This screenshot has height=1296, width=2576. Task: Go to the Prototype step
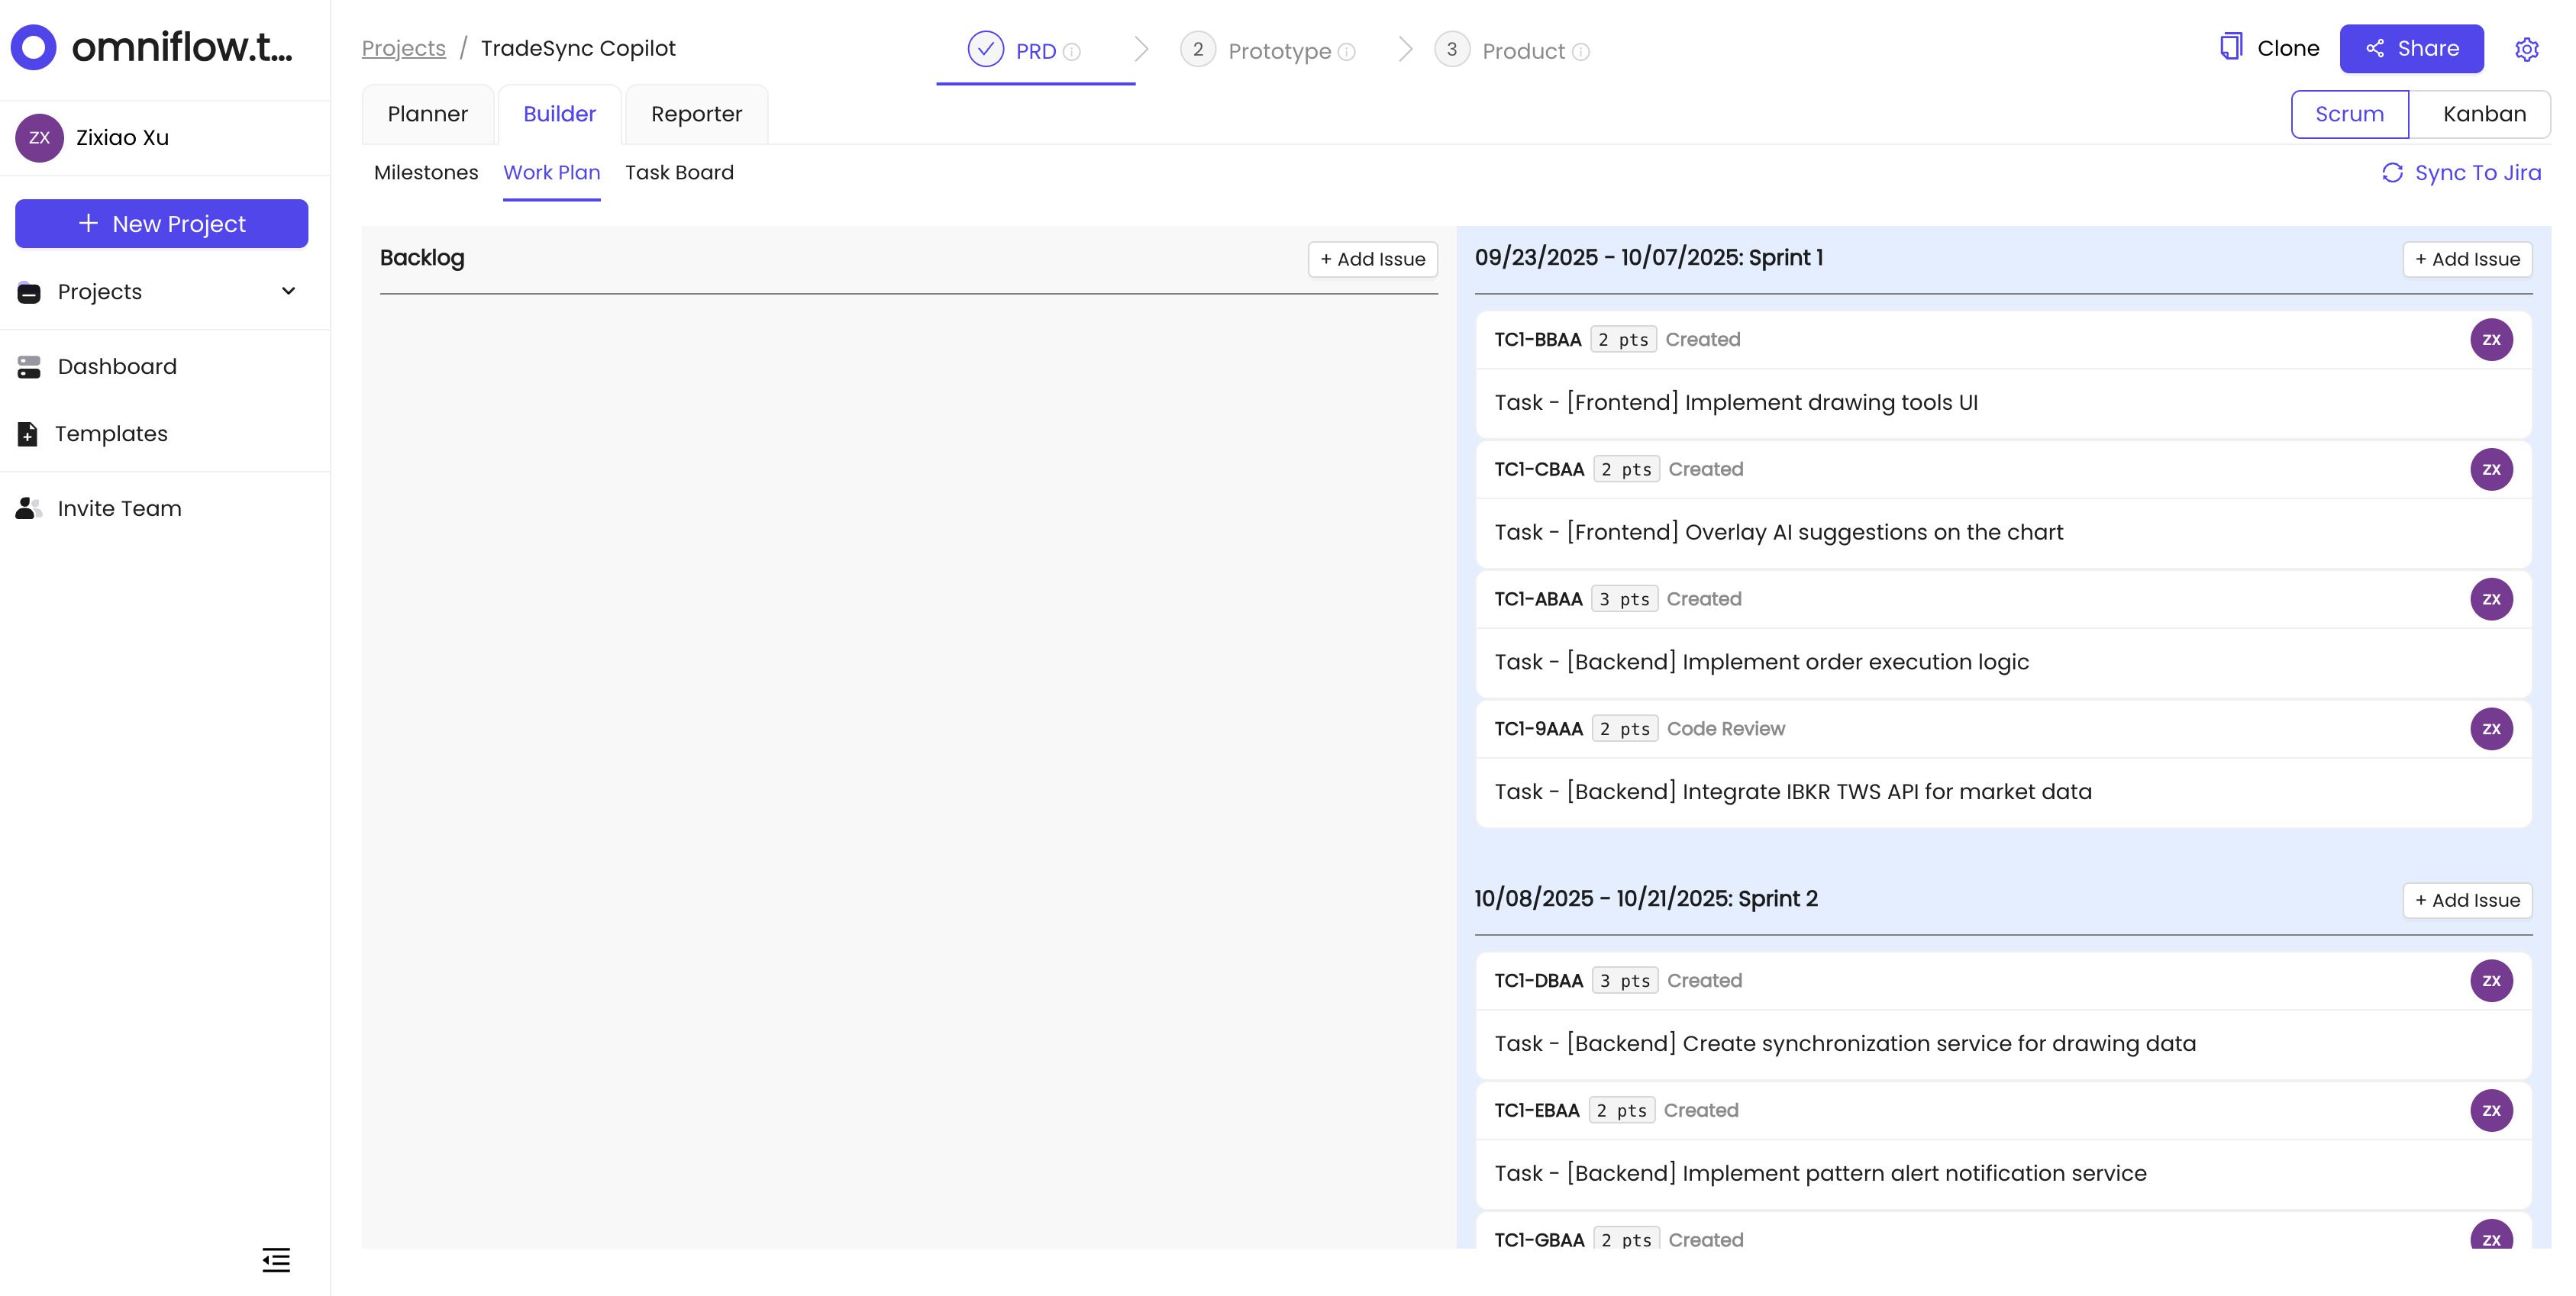pos(1278,51)
